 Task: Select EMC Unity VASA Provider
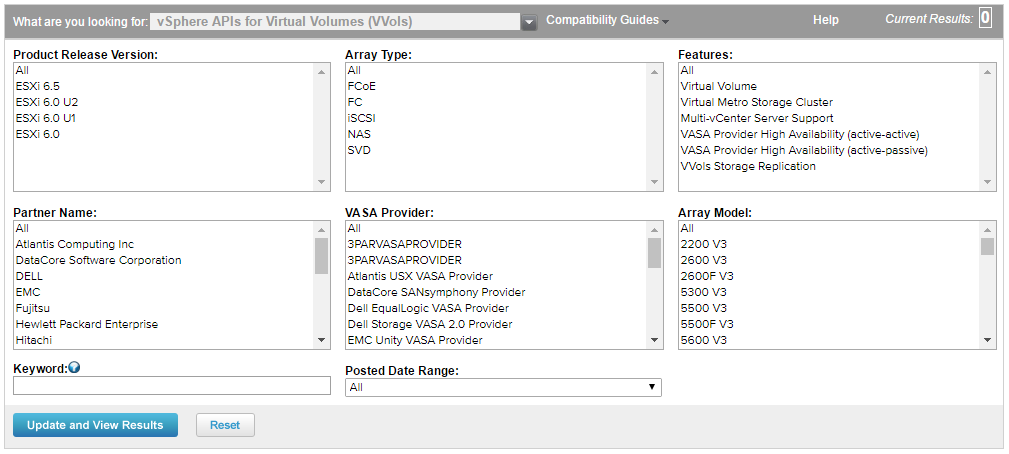(x=496, y=340)
